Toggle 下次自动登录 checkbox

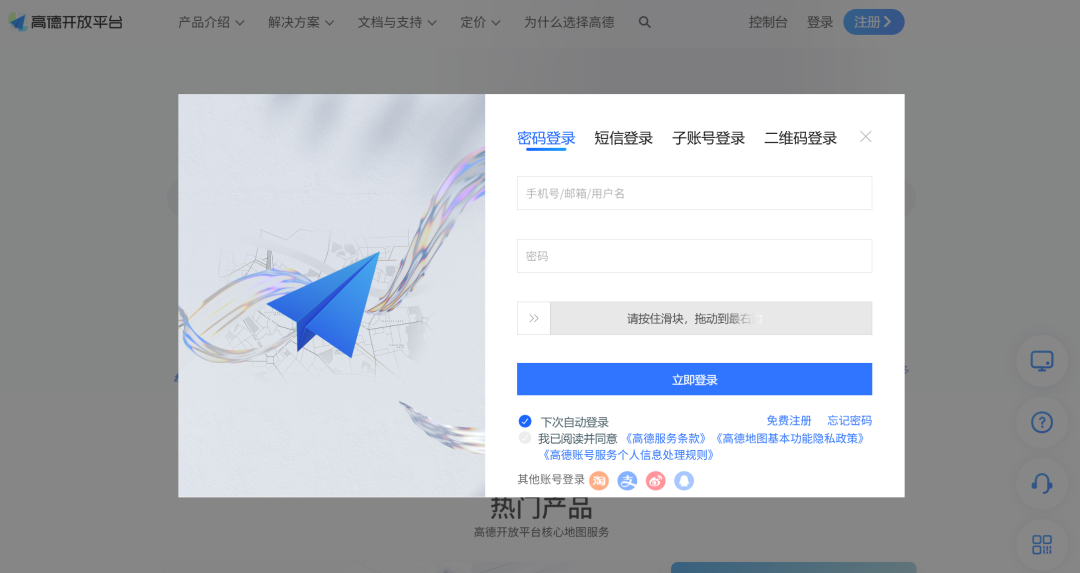(525, 421)
